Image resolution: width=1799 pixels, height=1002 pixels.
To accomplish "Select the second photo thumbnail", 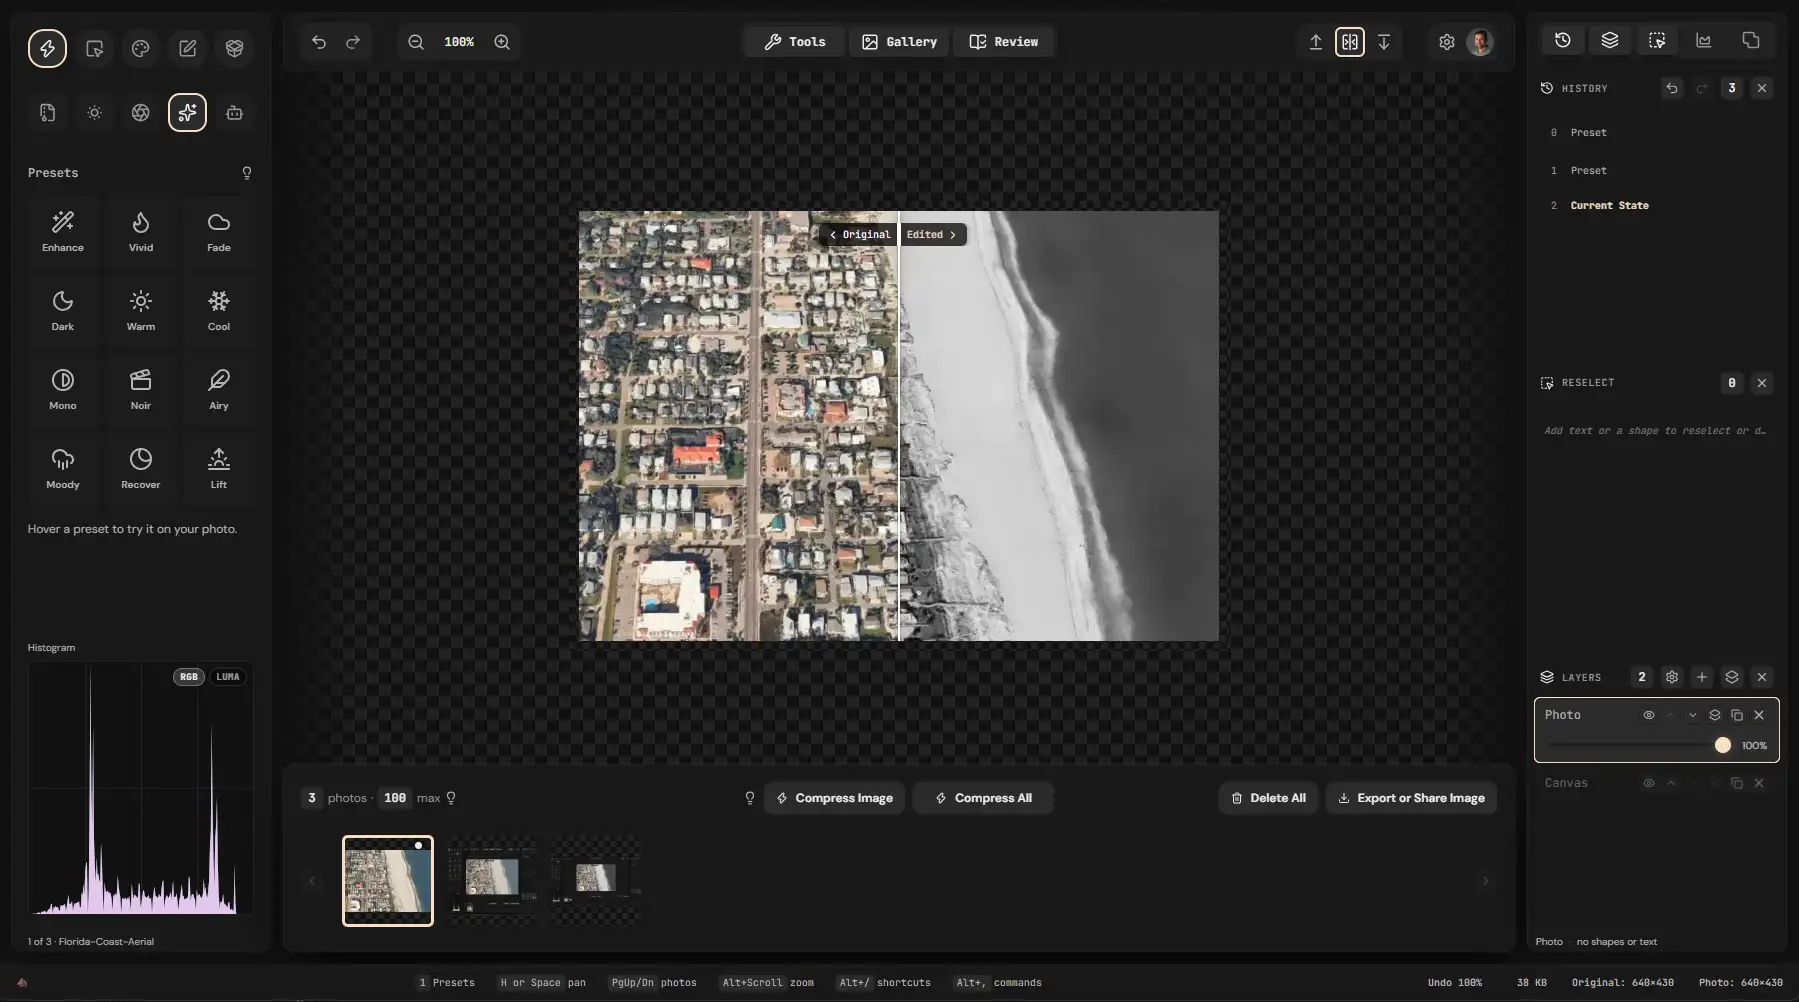I will click(492, 881).
